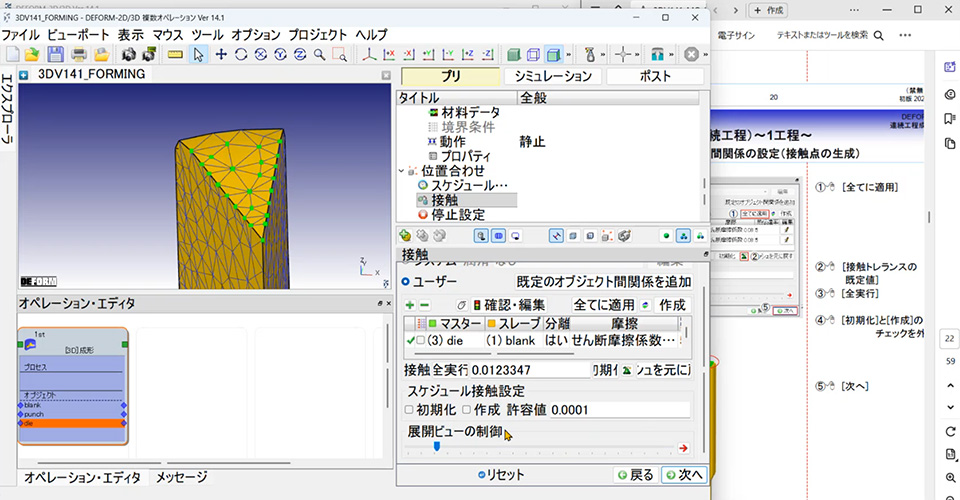Viewport: 960px width, 500px height.
Task: Open the プロジェクト menu
Action: click(x=318, y=35)
